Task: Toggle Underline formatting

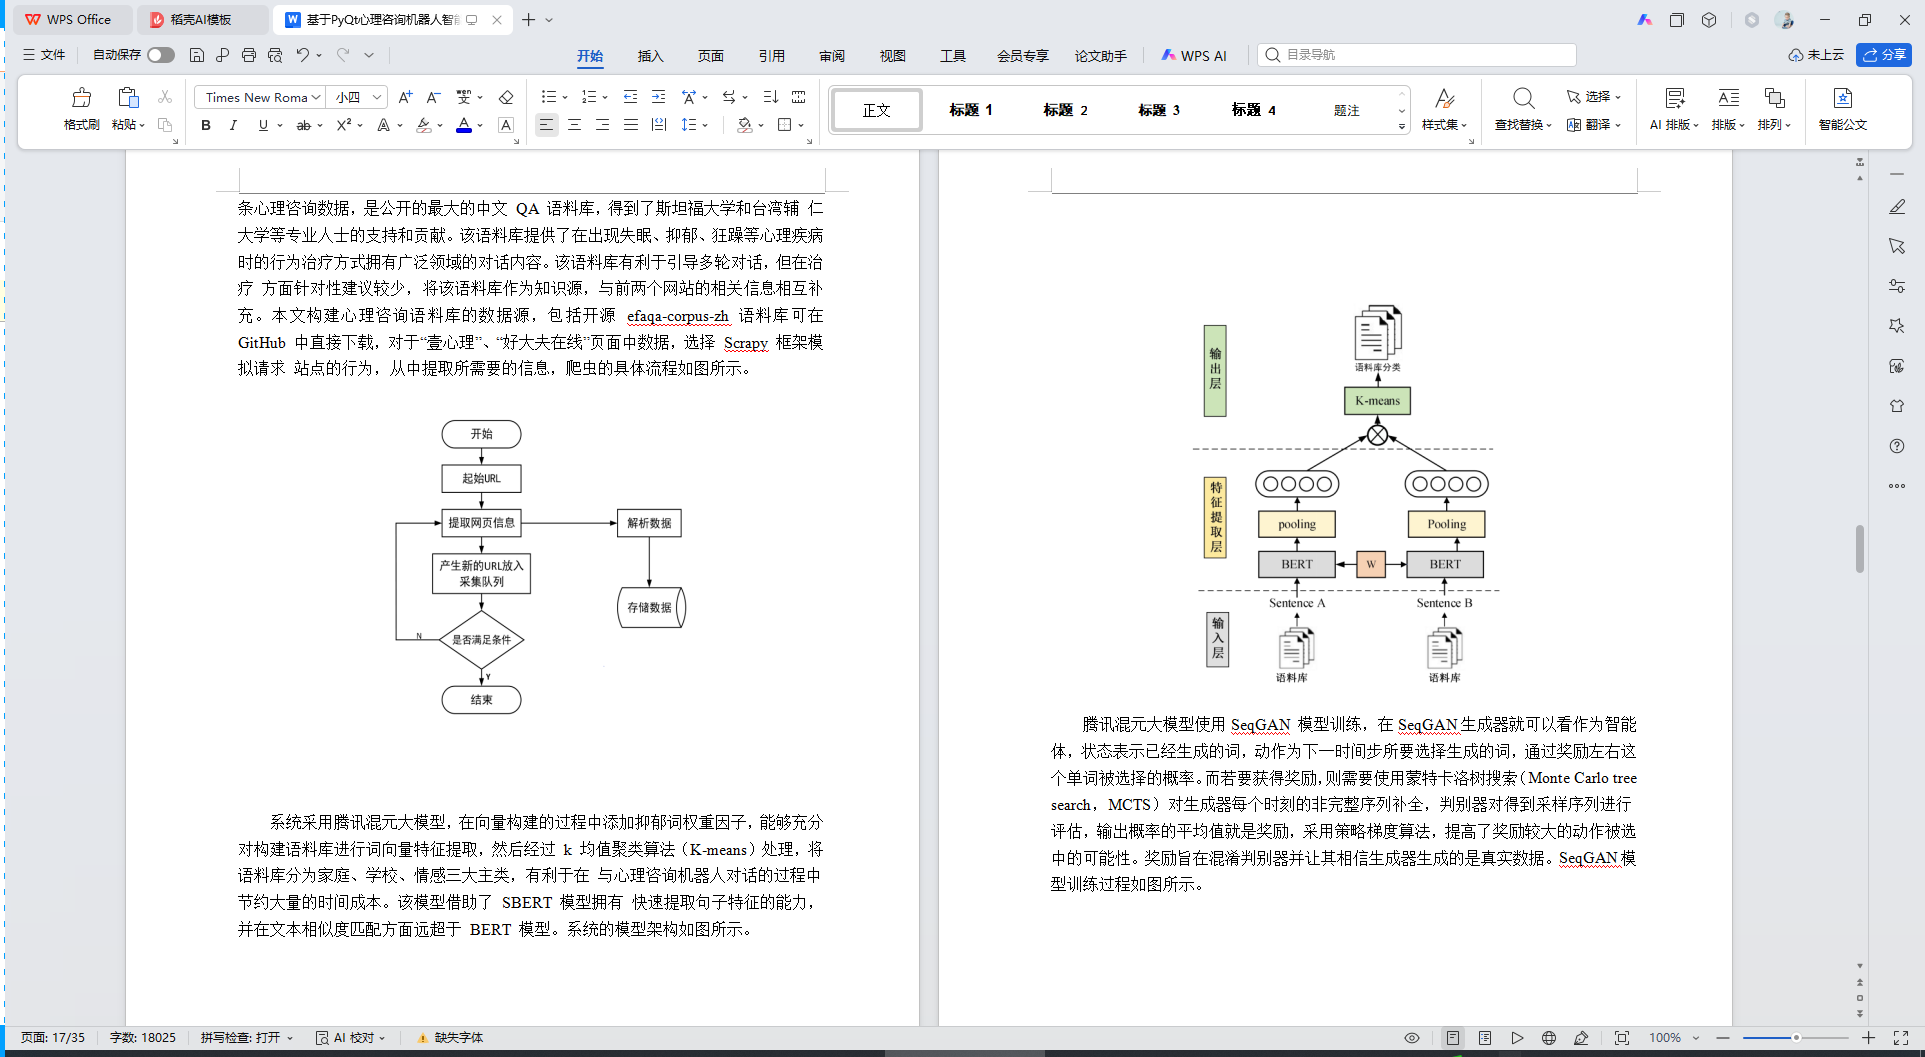Action: pyautogui.click(x=263, y=125)
